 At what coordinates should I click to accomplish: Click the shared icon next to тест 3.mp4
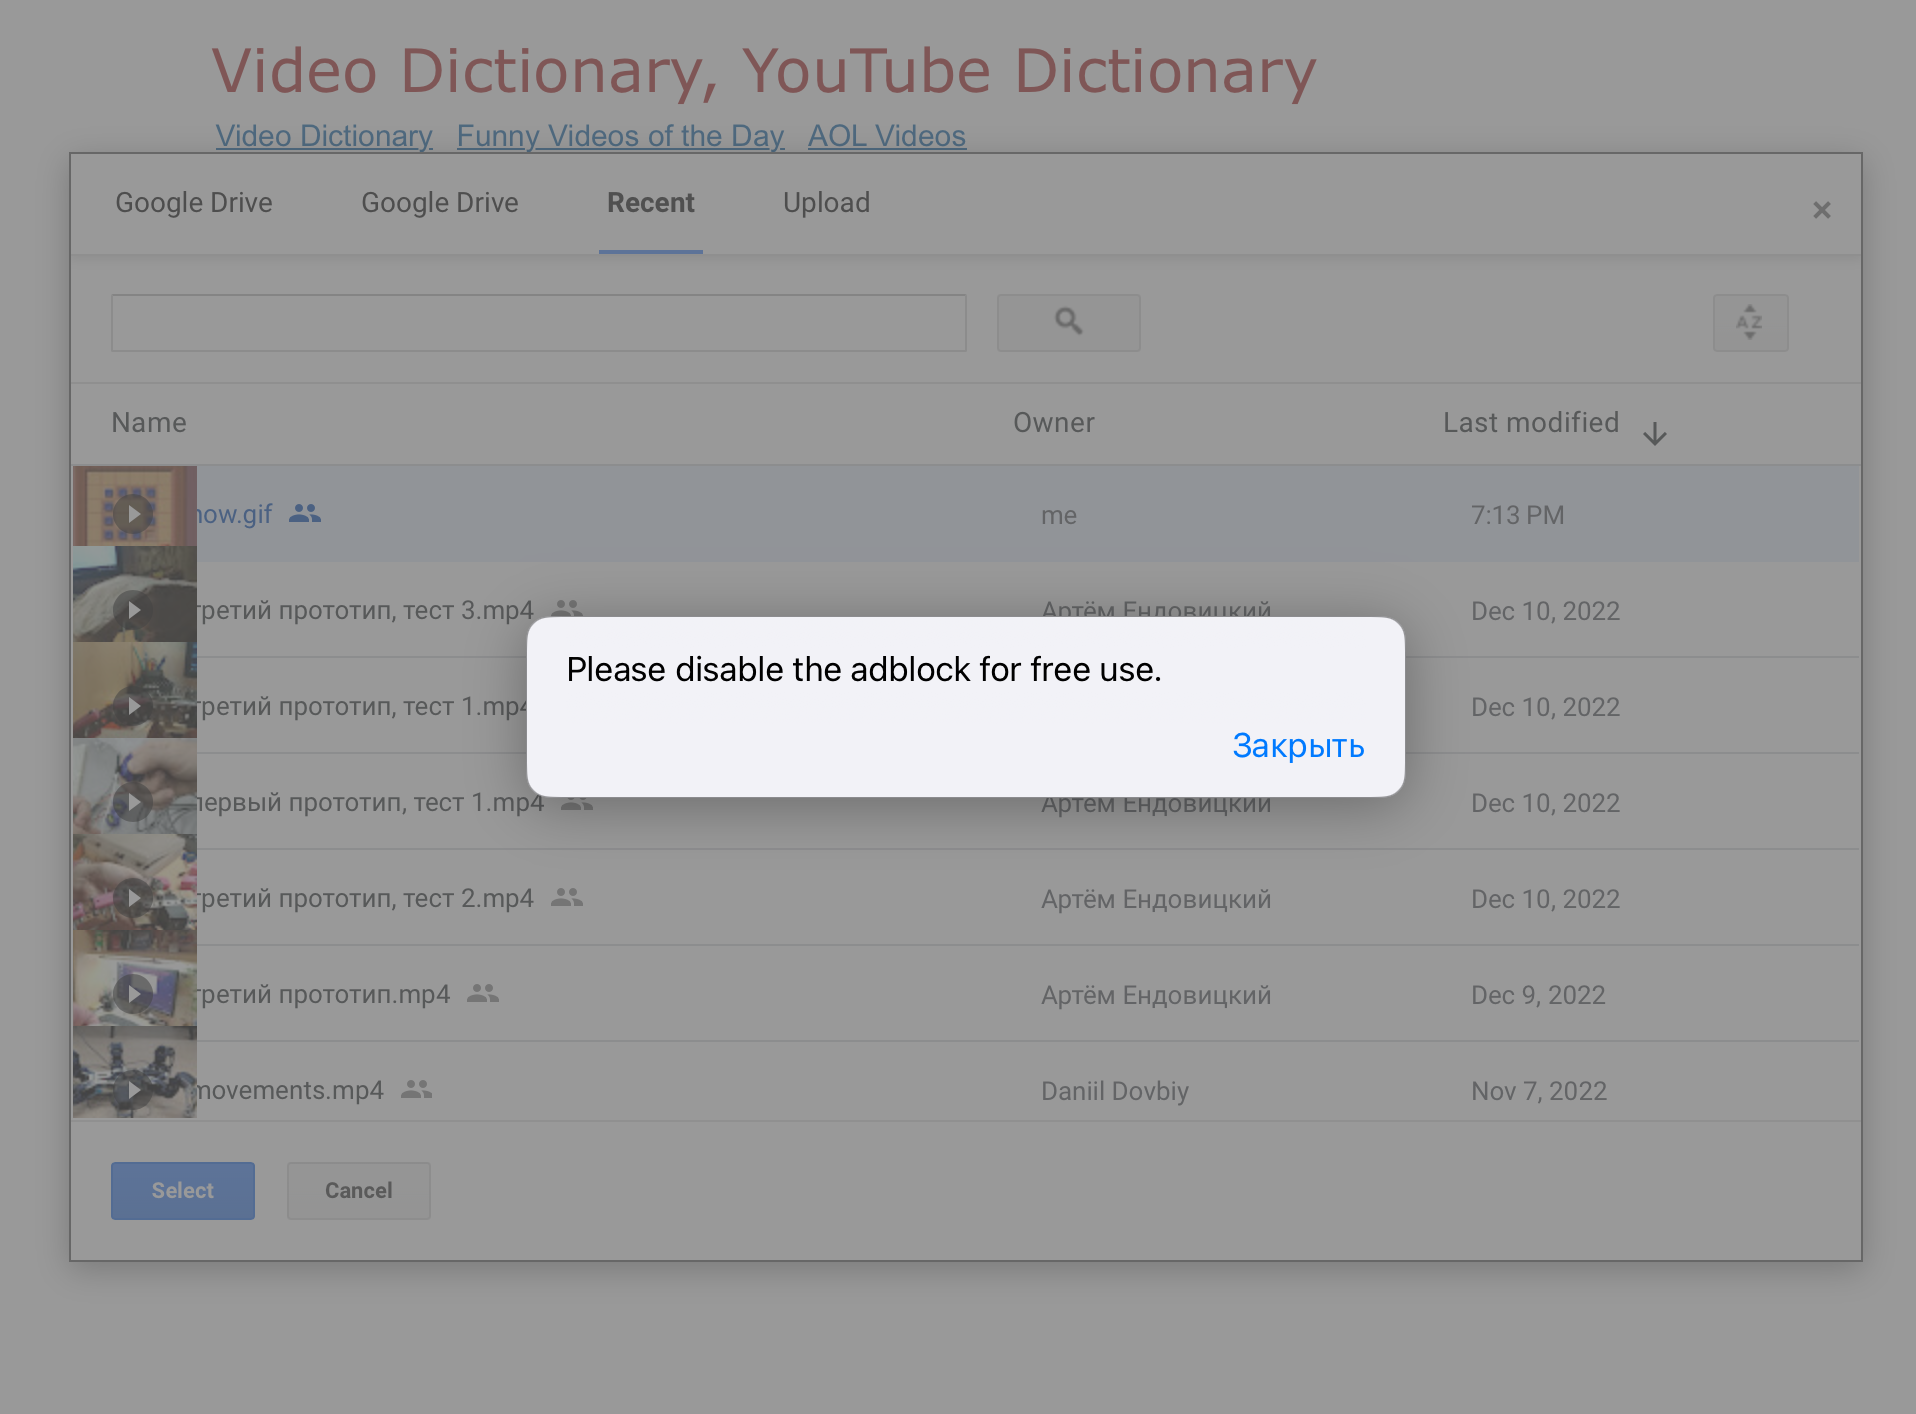566,609
